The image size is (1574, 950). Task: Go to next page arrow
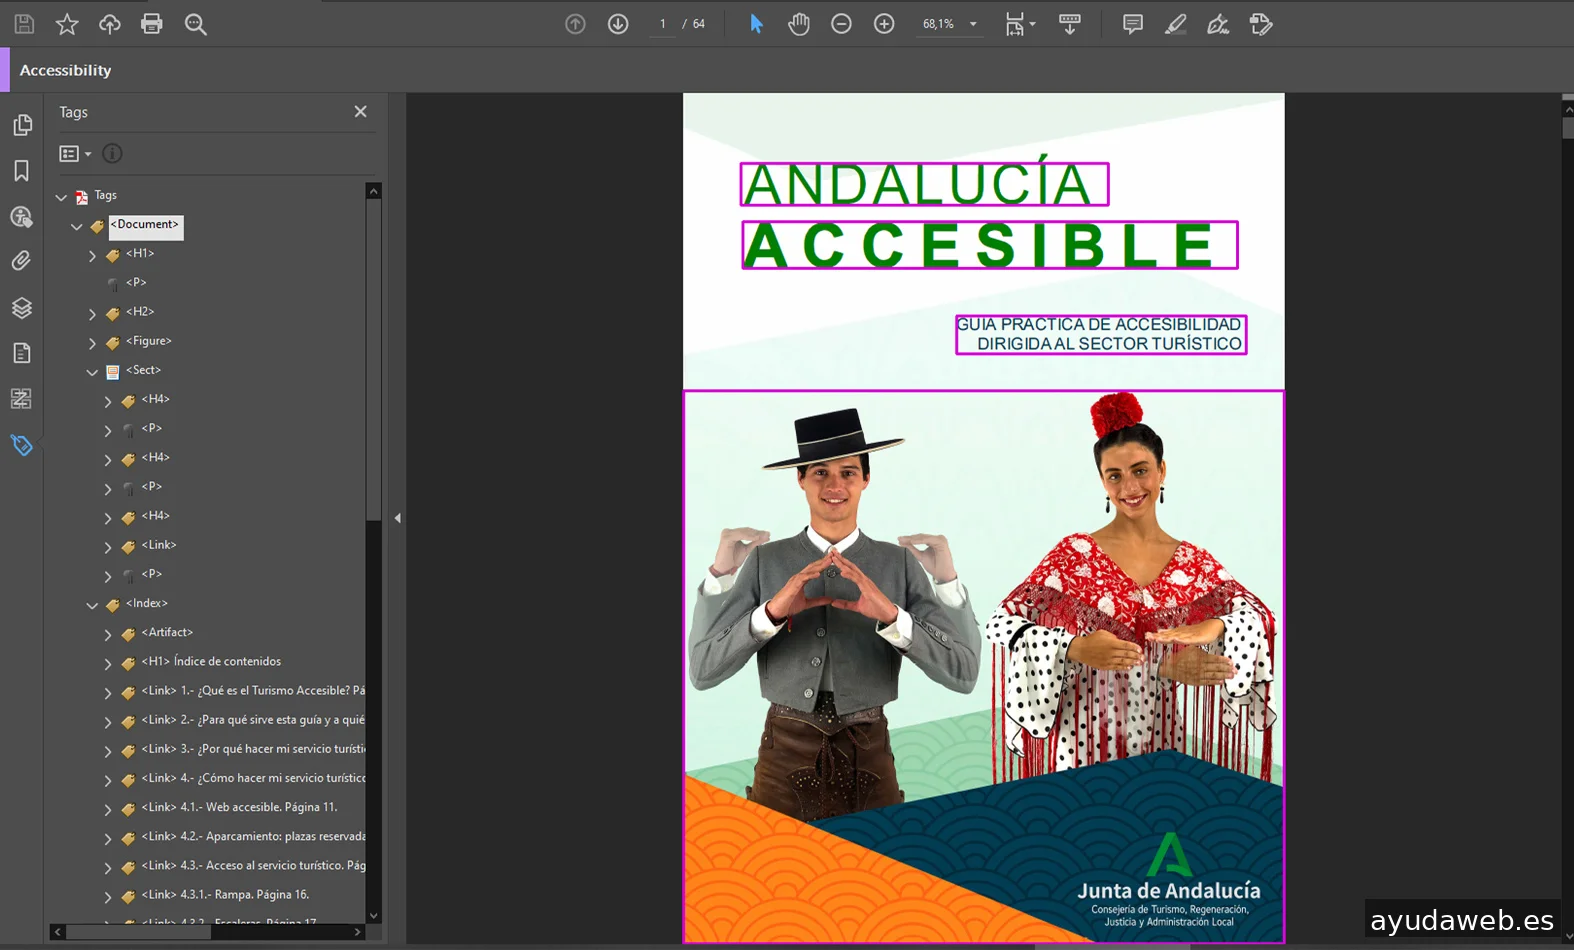click(618, 24)
